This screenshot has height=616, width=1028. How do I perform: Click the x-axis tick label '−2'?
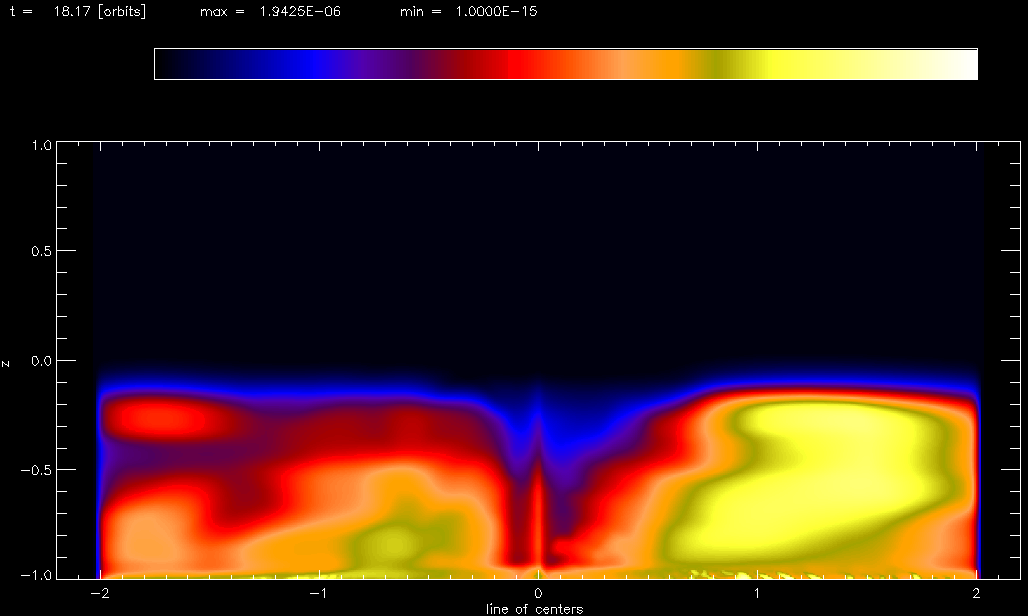click(x=99, y=594)
